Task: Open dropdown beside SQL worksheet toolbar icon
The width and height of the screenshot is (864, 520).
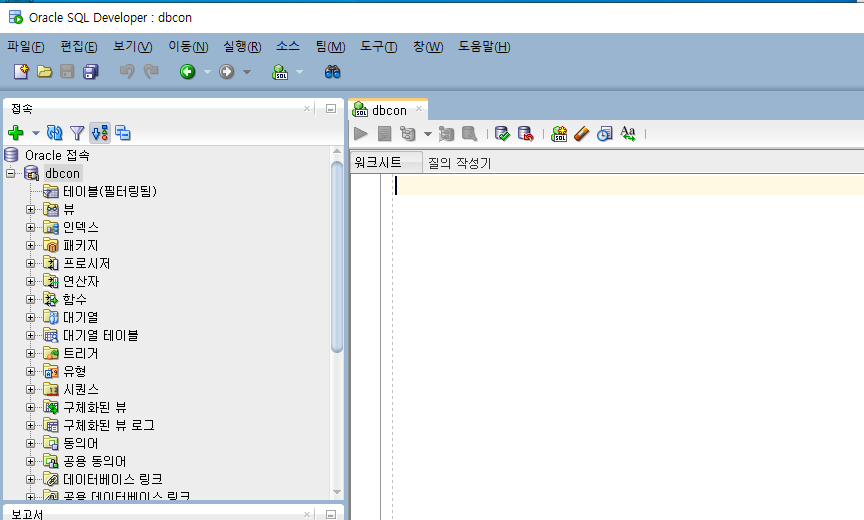Action: (299, 72)
